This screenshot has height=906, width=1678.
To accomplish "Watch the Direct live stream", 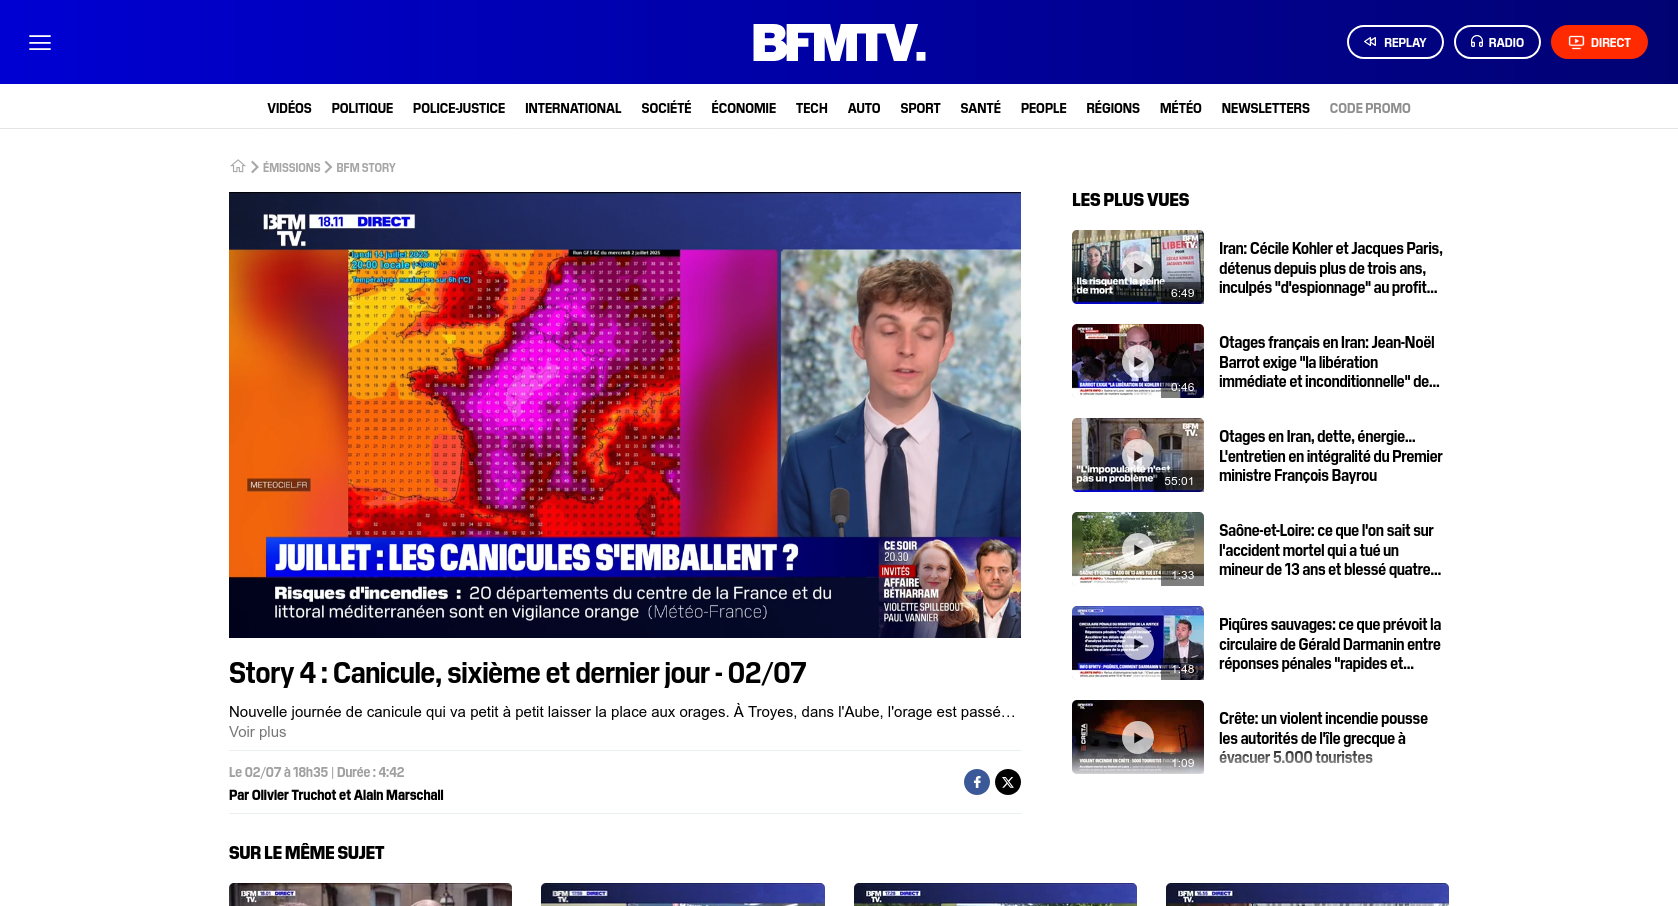I will pyautogui.click(x=1599, y=42).
